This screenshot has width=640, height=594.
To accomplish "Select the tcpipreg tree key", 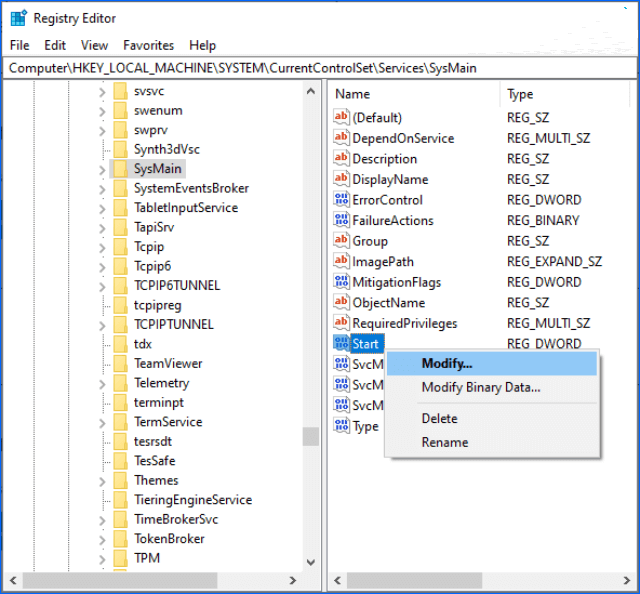I will (x=158, y=305).
